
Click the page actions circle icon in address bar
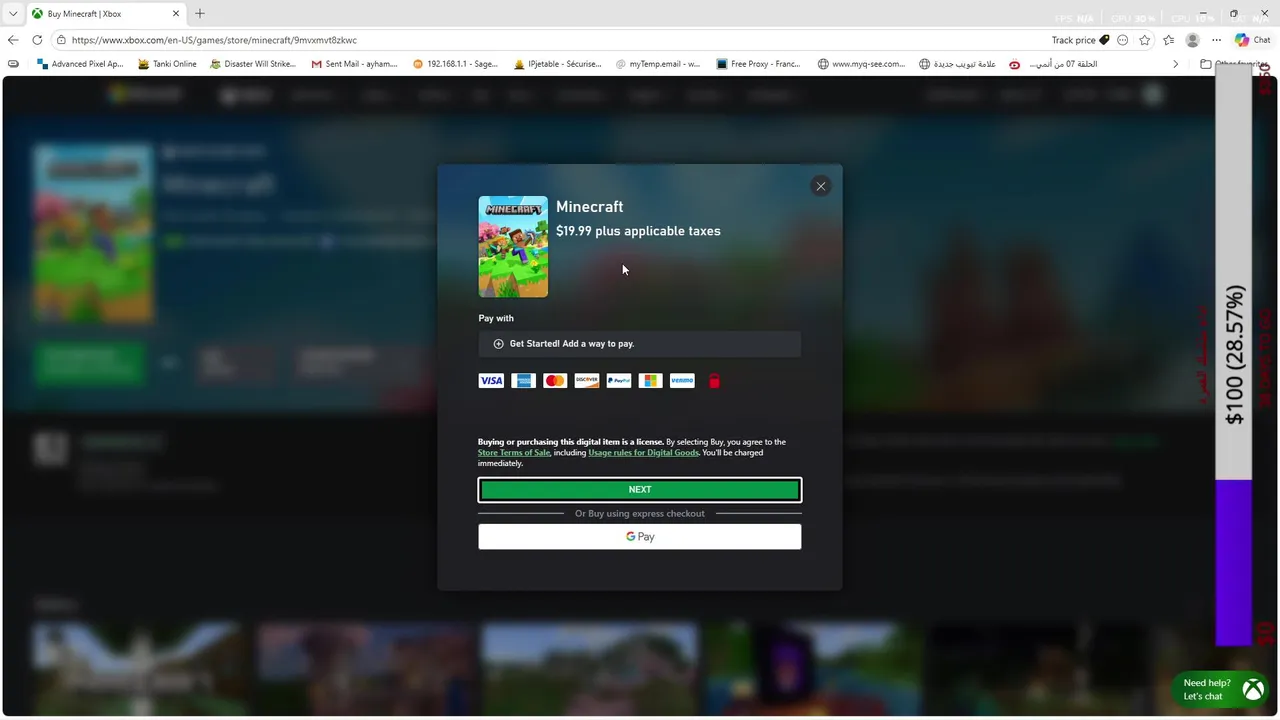[x=1122, y=40]
